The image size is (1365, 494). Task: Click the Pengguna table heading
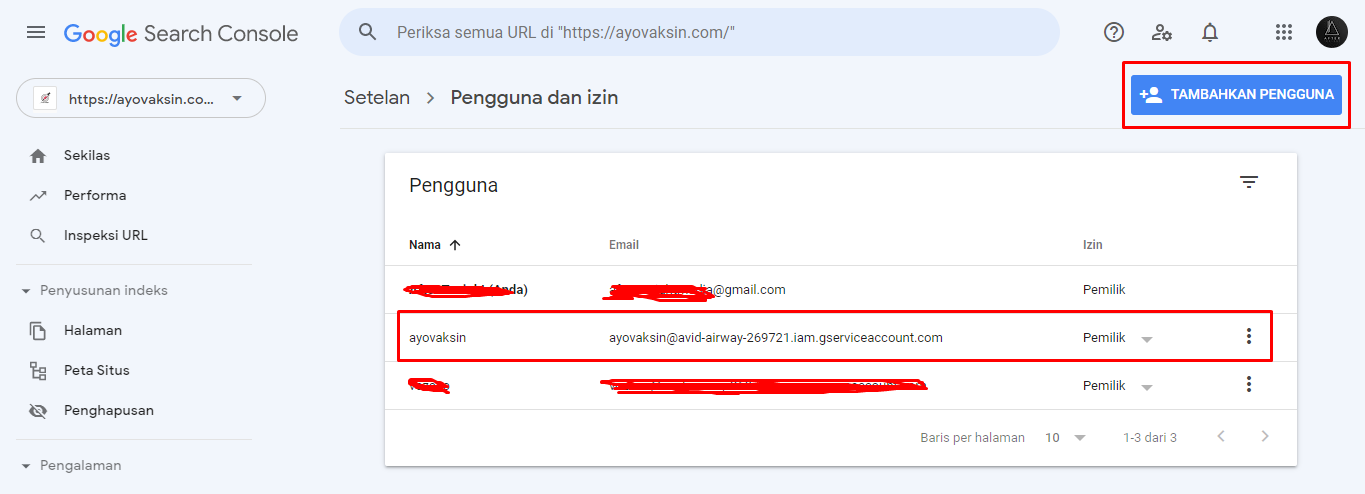point(454,185)
